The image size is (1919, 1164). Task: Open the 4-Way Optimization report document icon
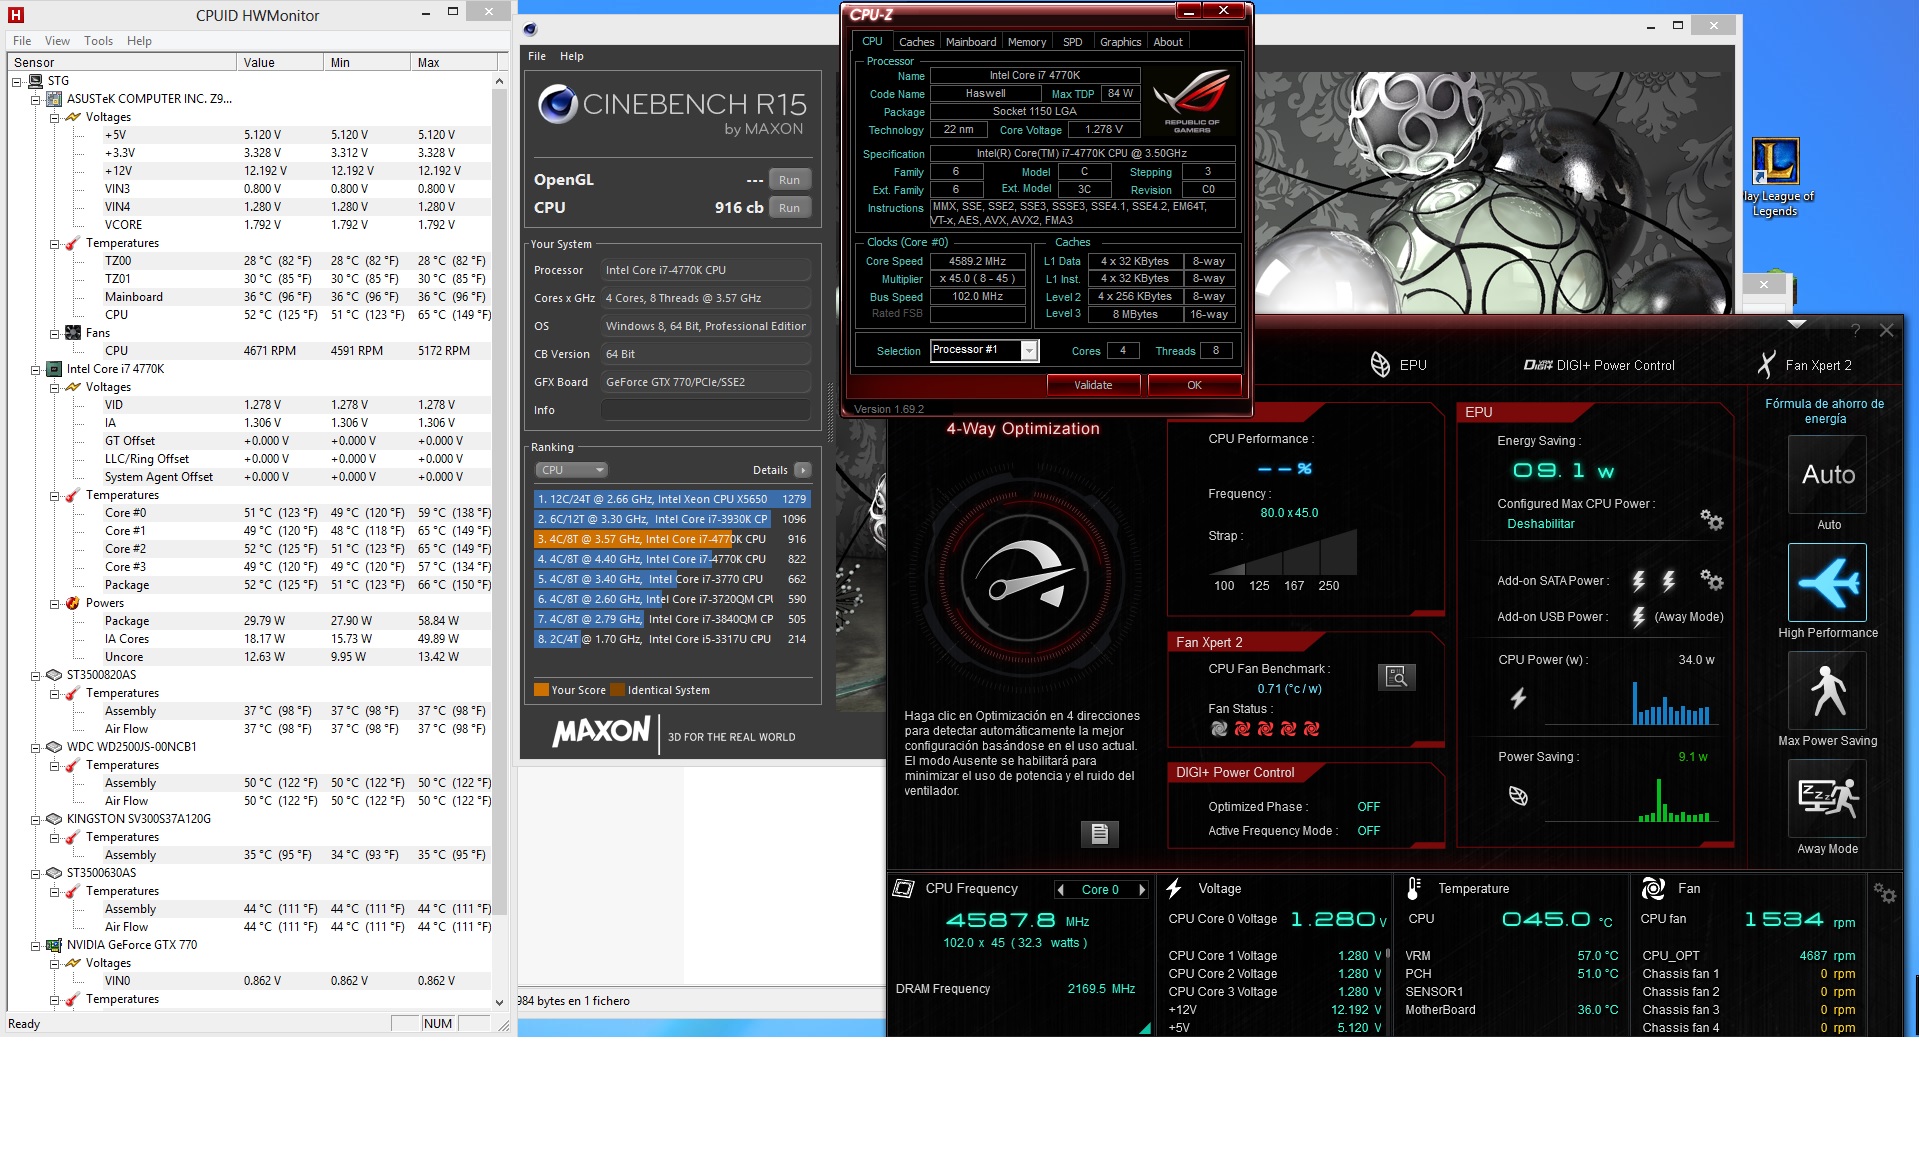click(1099, 833)
